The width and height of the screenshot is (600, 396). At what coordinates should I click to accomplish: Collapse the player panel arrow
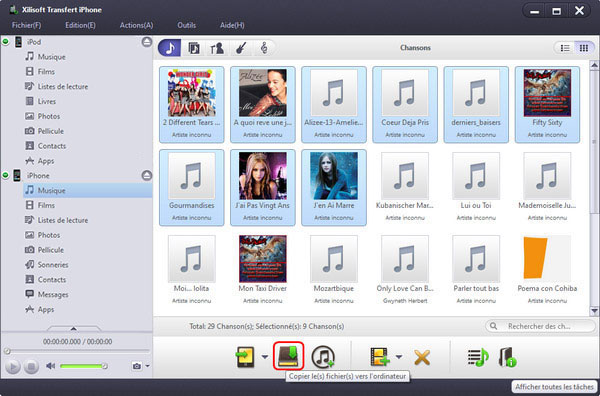pyautogui.click(x=73, y=328)
